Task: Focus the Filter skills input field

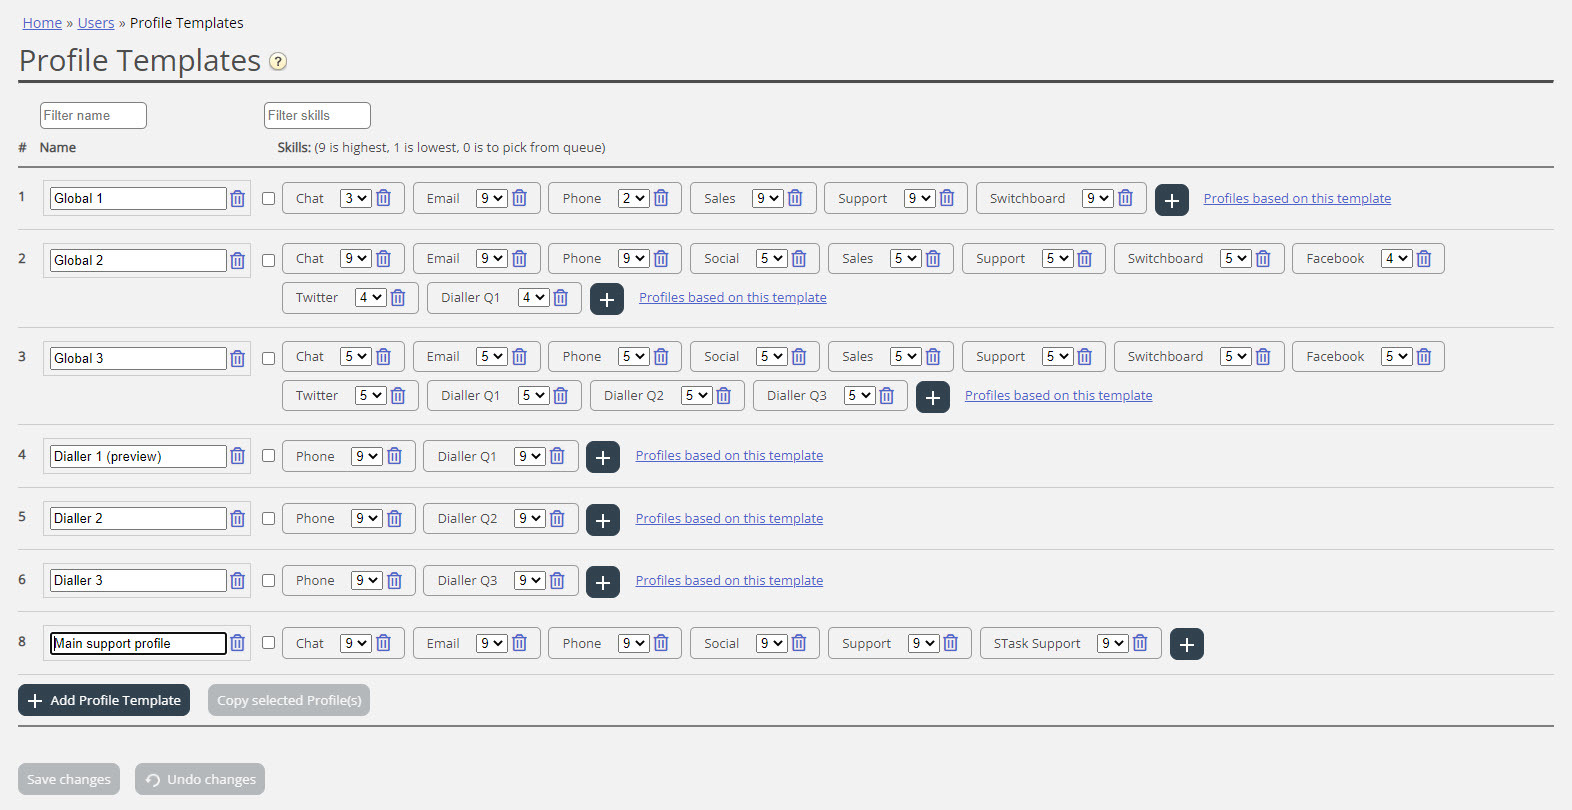Action: point(317,116)
